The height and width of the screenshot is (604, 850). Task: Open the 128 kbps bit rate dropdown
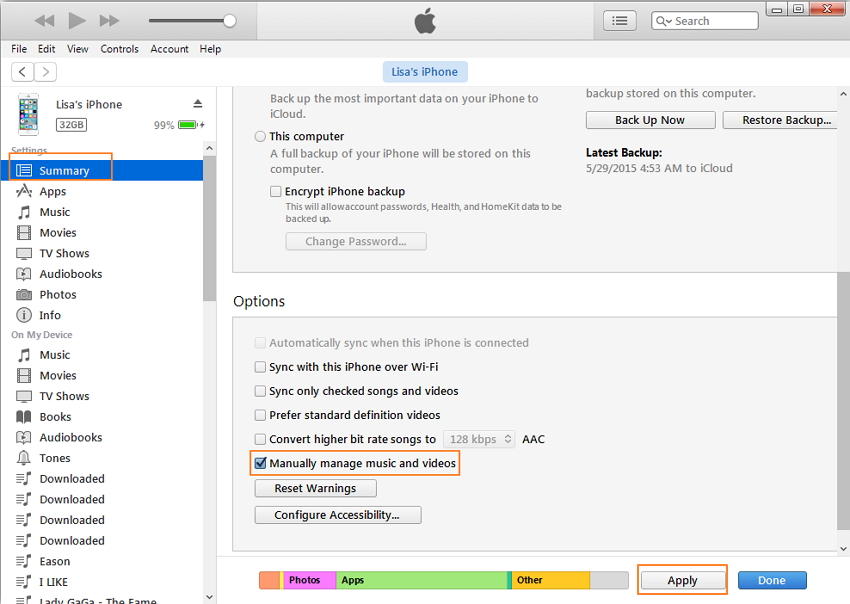(479, 439)
